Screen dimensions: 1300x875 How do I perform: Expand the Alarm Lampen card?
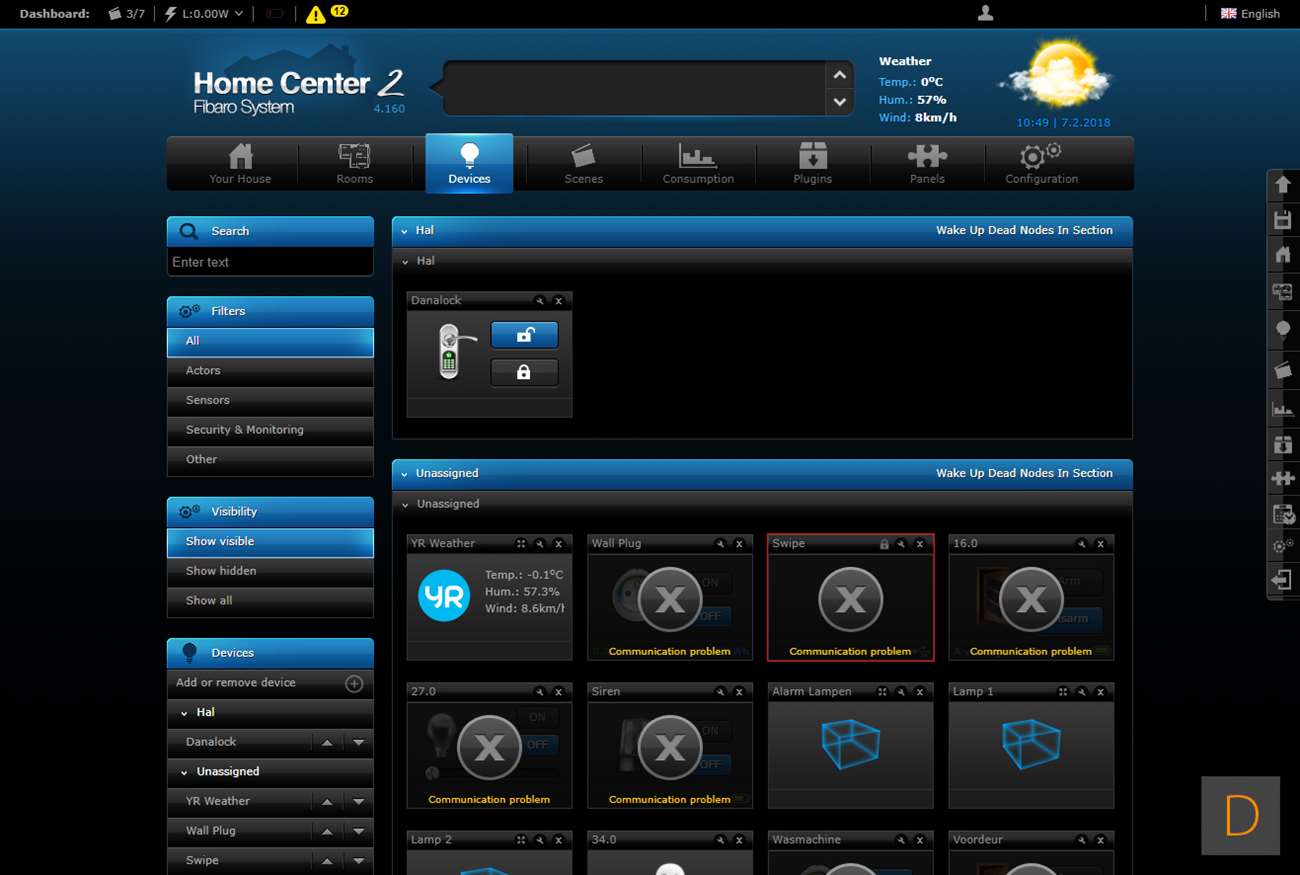click(x=882, y=691)
